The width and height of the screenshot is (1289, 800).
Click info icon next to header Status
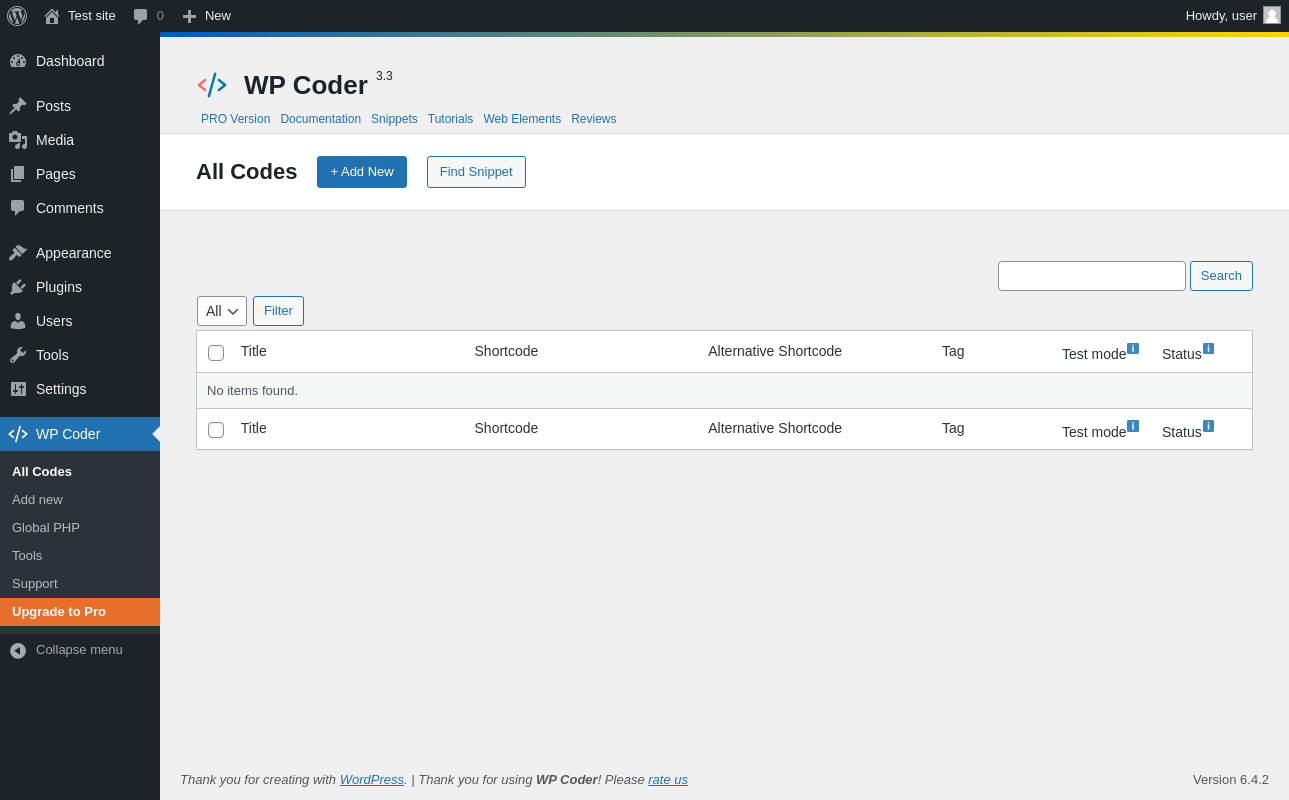(1208, 349)
